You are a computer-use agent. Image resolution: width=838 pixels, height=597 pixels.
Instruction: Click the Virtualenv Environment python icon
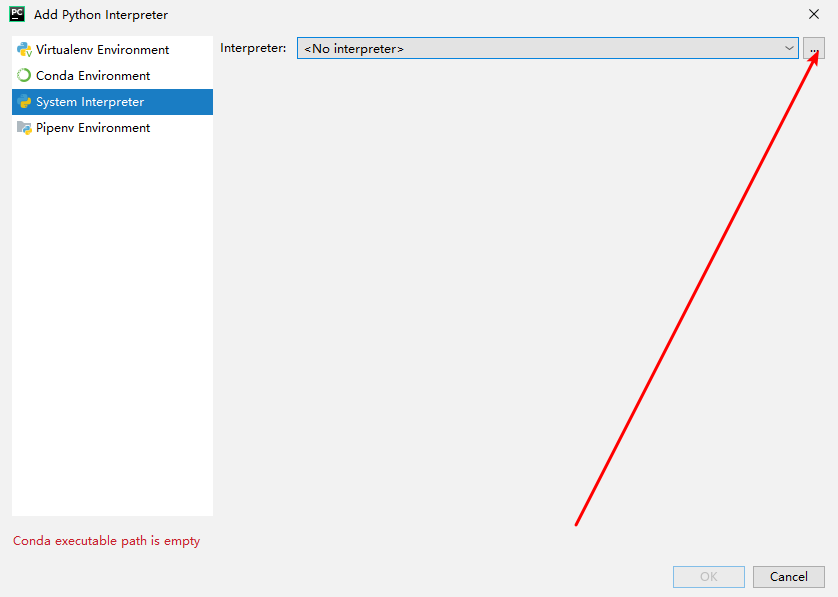(24, 49)
